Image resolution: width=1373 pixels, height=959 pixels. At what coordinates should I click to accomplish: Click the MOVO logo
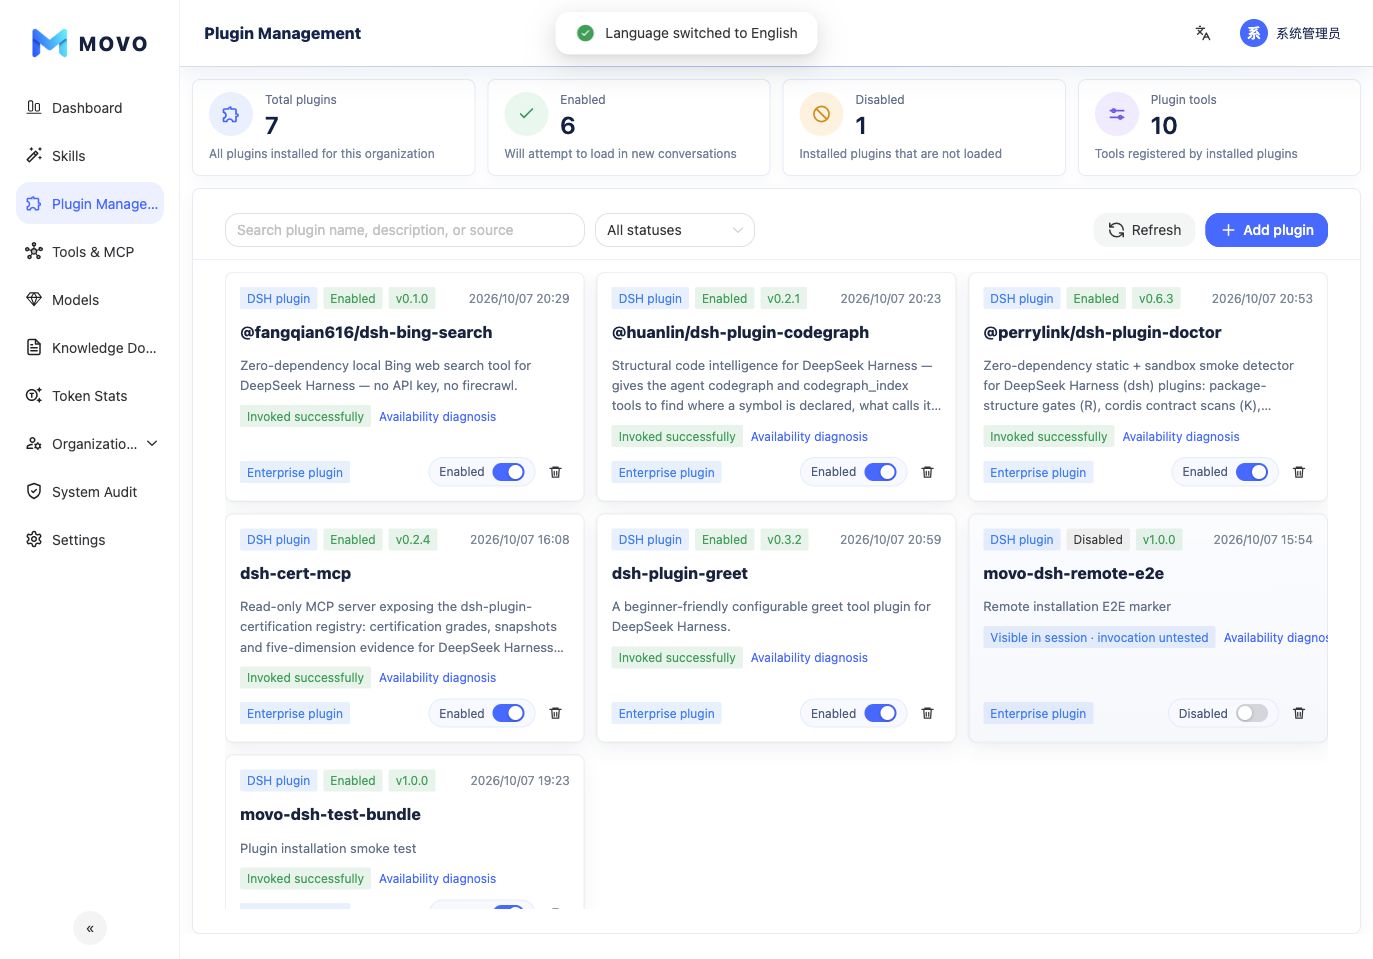90,43
